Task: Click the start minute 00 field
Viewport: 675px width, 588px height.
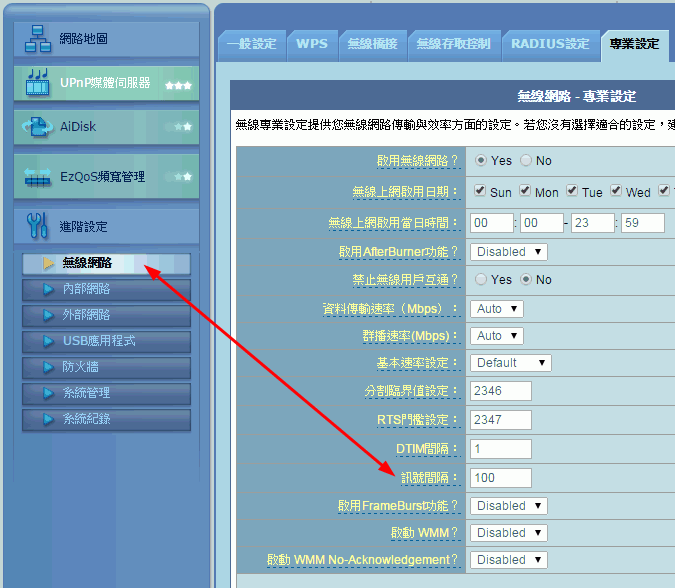Action: pos(542,223)
